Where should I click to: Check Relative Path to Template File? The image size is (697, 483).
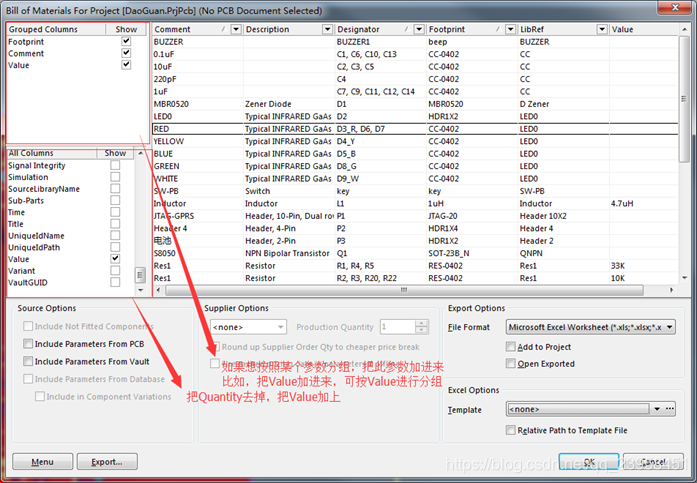coord(511,430)
